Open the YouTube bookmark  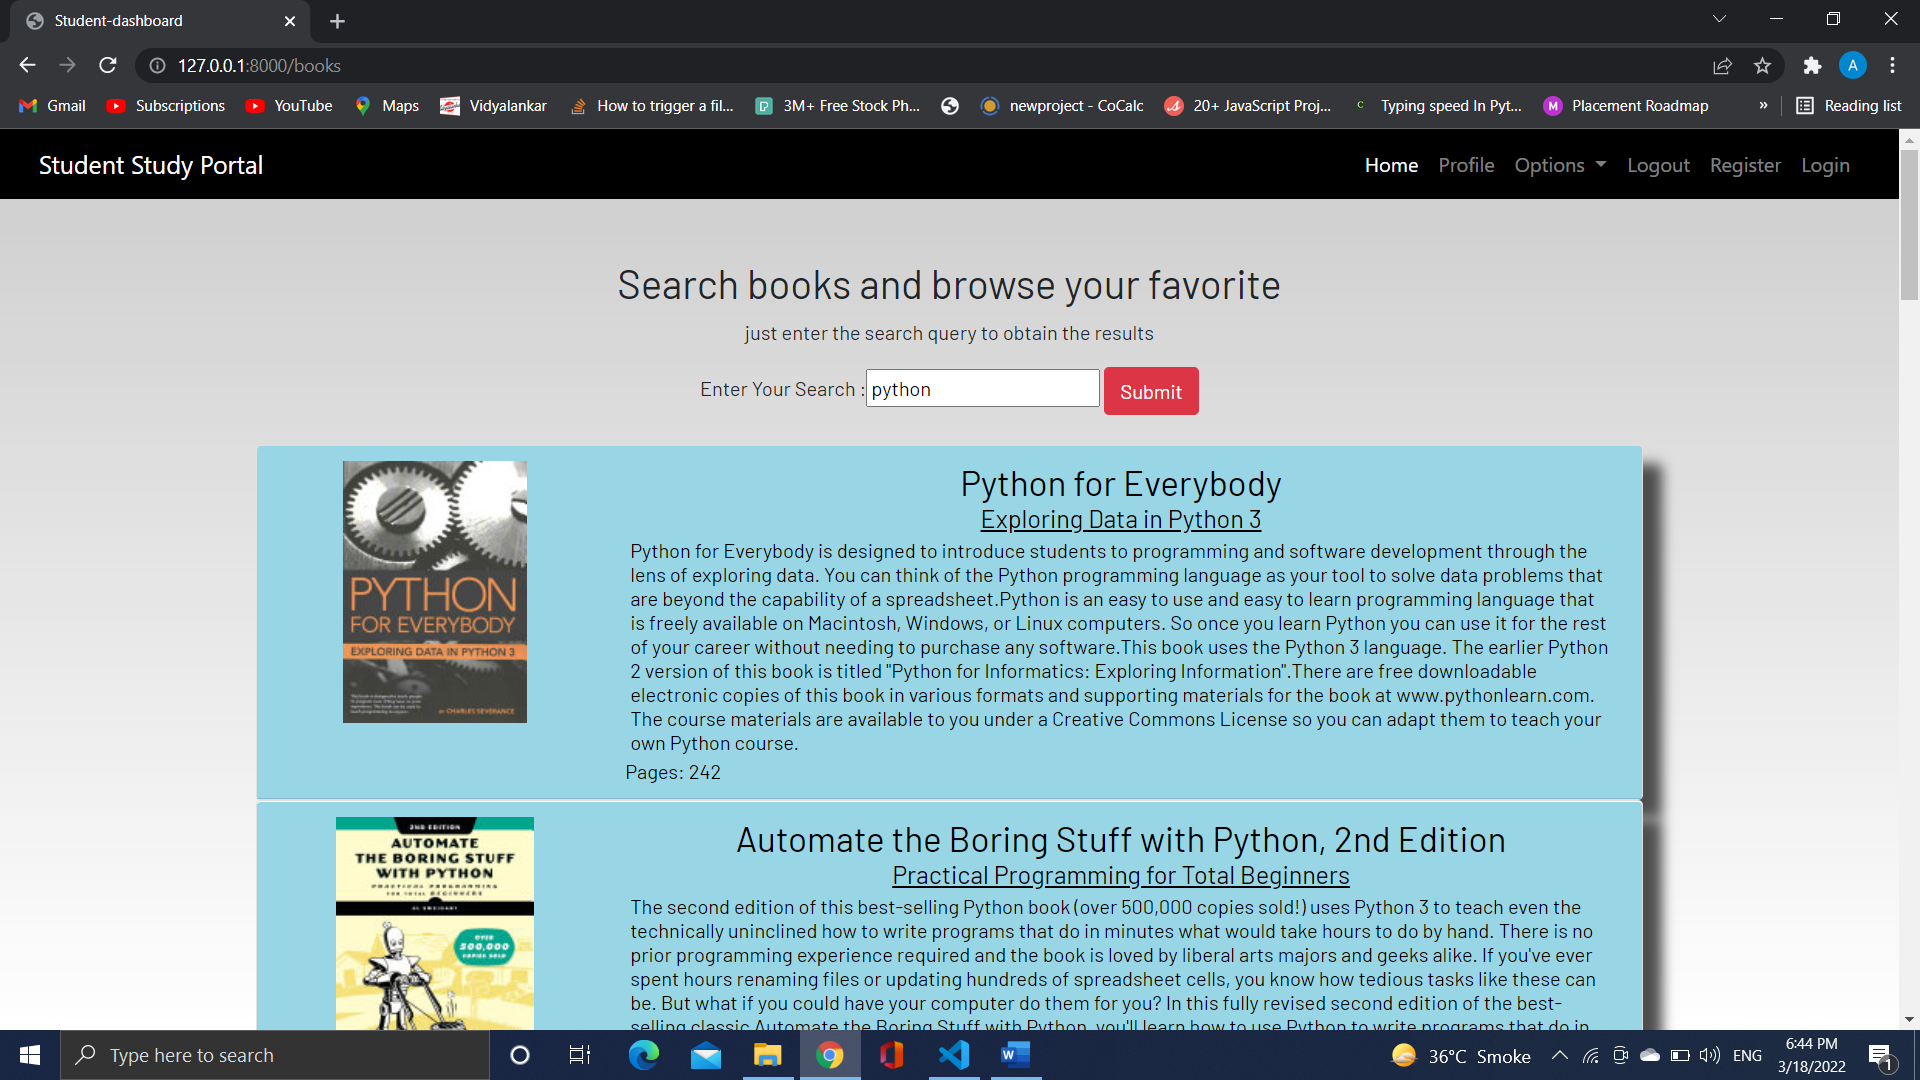(x=288, y=105)
